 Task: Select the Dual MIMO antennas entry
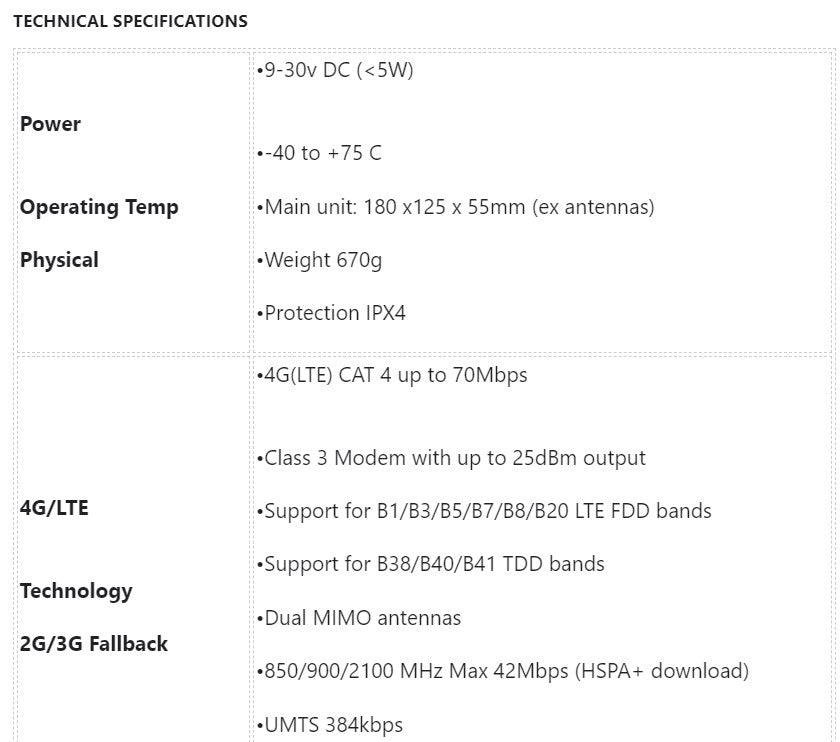point(359,618)
